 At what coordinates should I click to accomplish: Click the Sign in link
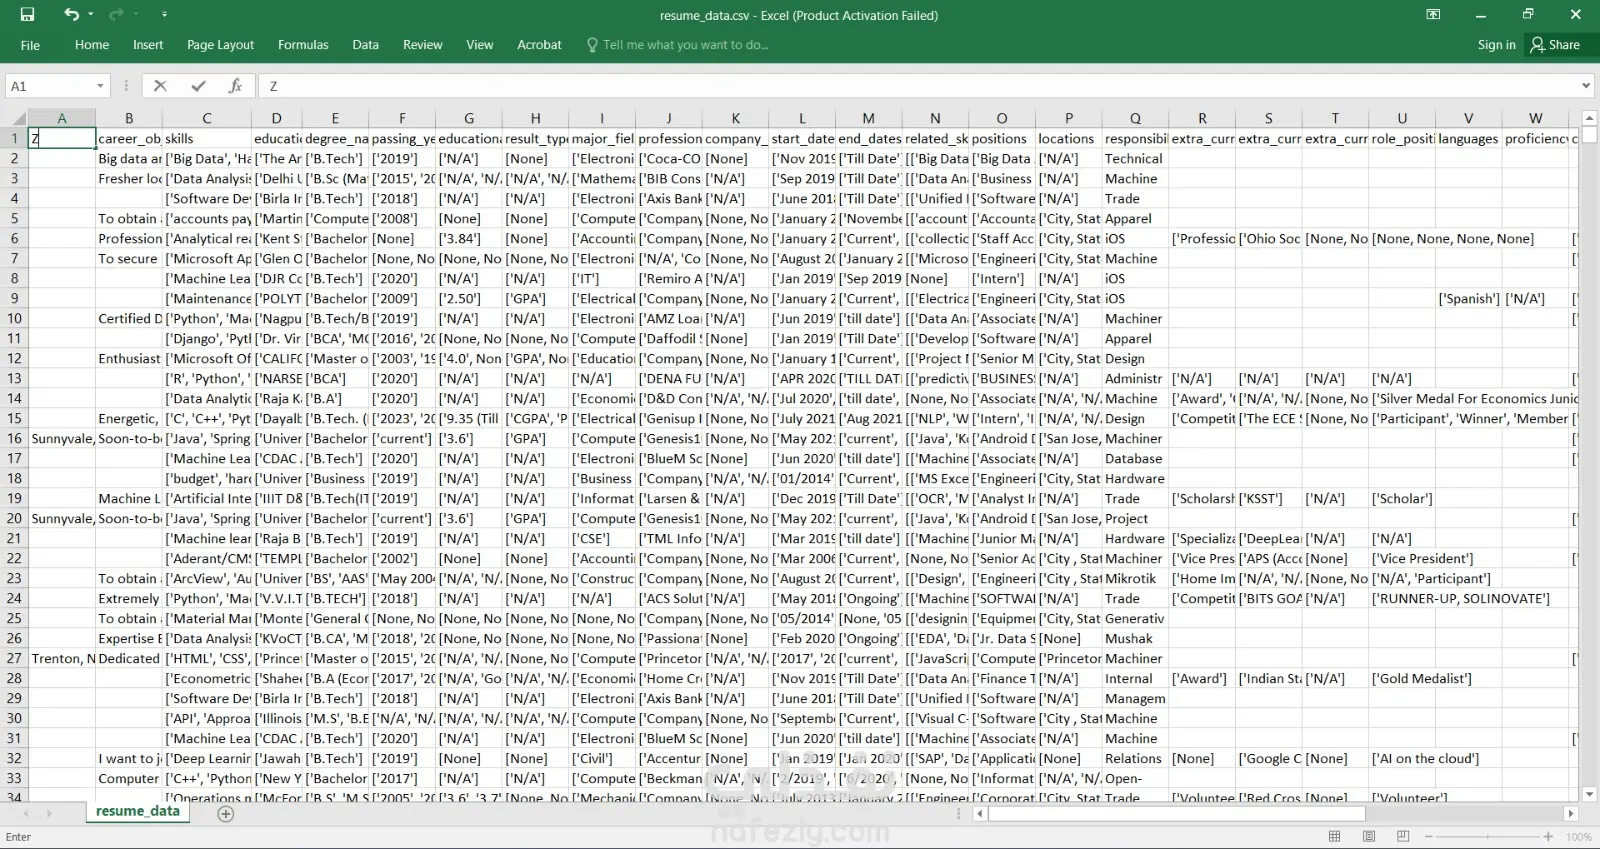1496,45
